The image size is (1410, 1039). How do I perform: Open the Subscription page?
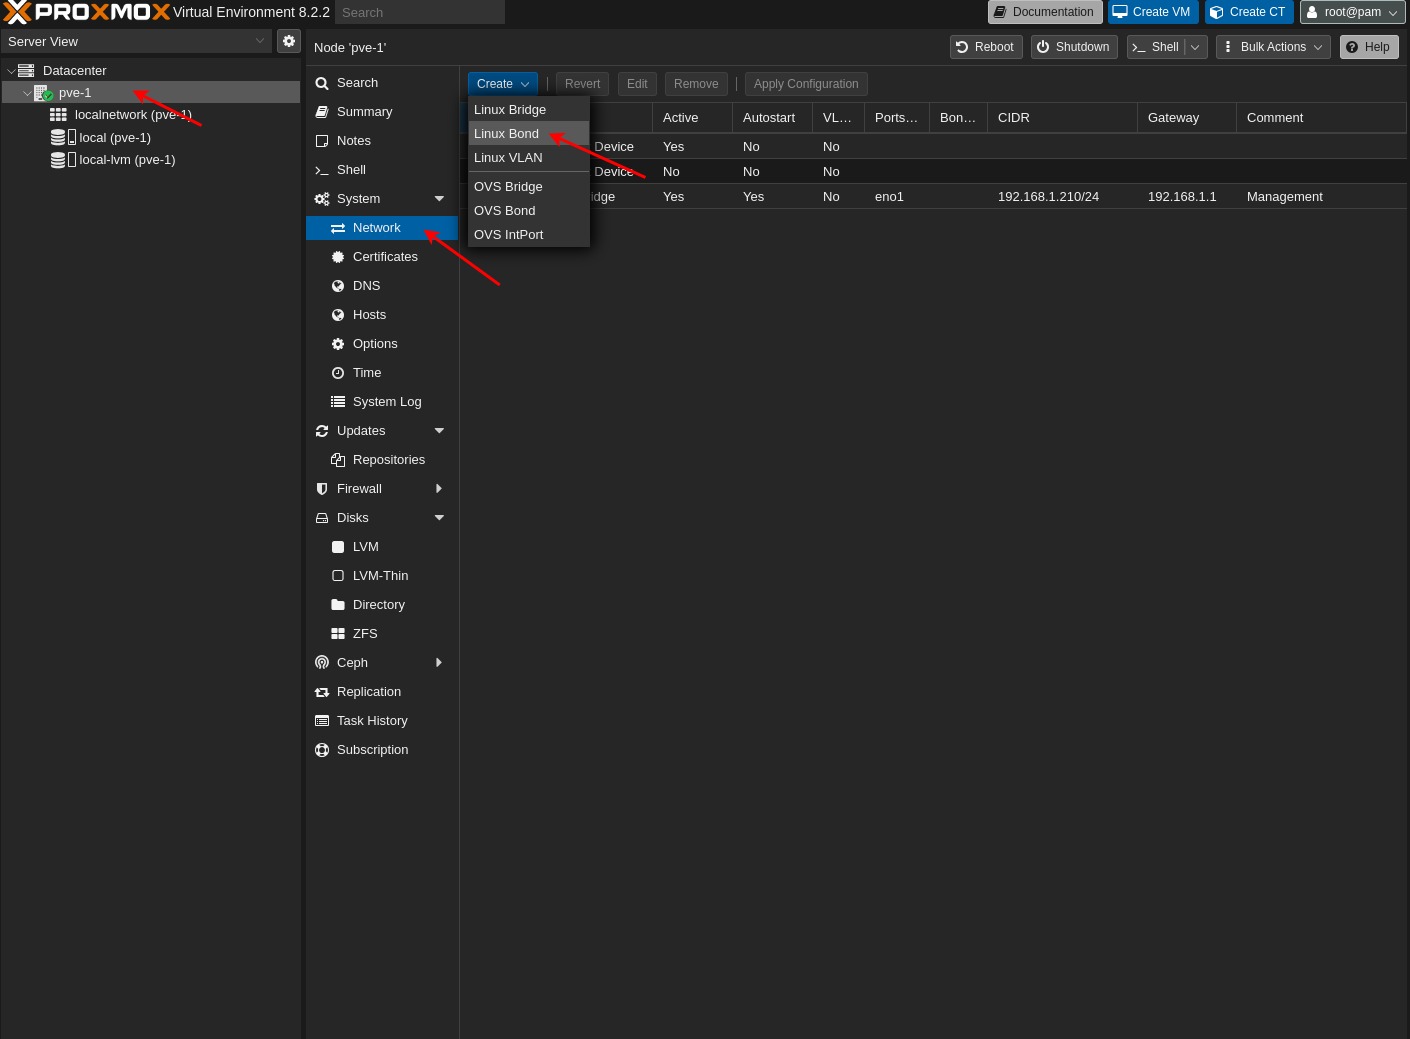372,750
